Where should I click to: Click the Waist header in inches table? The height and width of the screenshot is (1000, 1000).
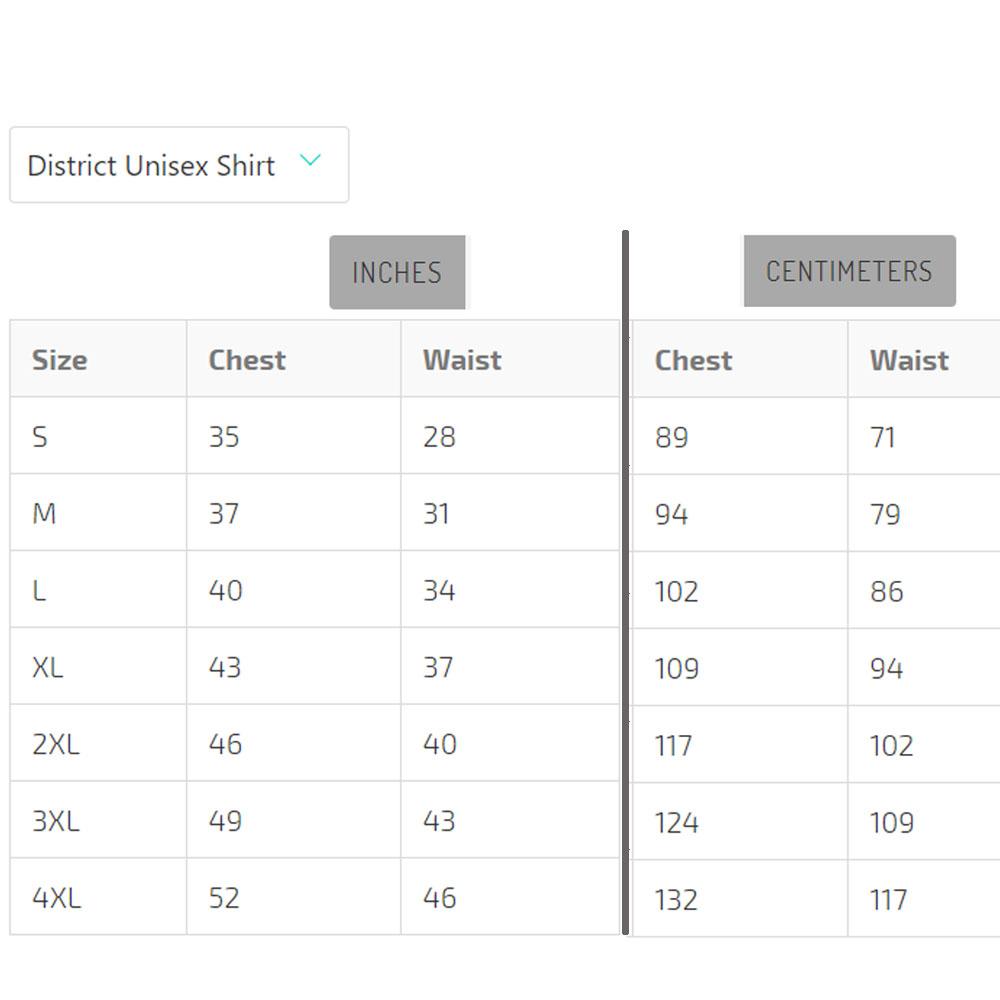[462, 360]
